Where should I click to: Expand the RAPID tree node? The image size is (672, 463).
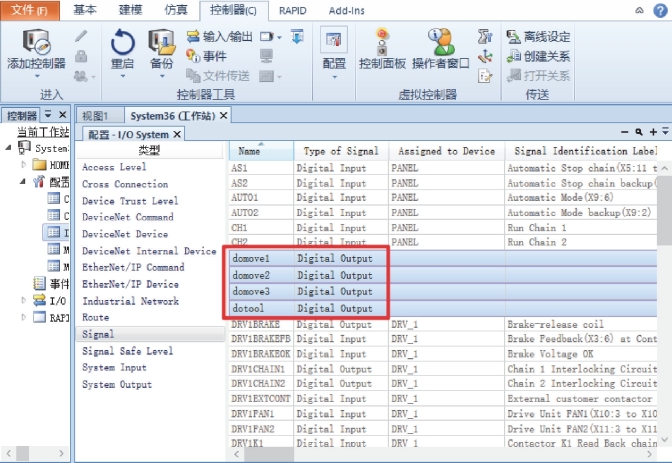point(25,317)
